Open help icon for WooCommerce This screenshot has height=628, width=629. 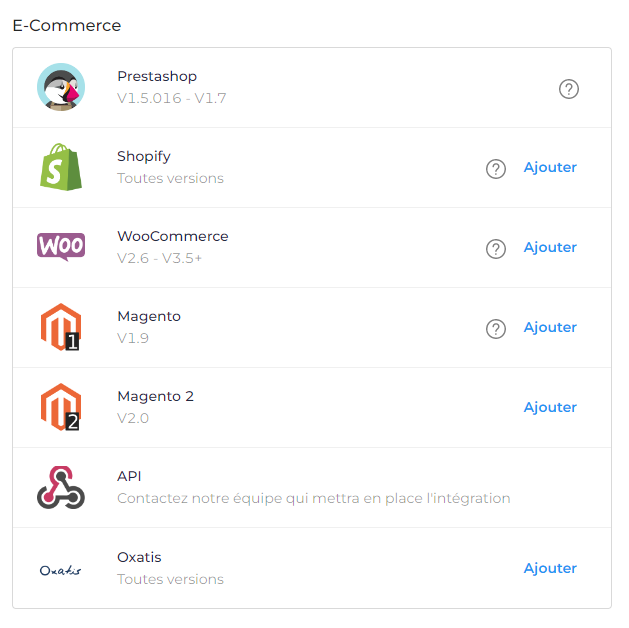[x=496, y=249]
